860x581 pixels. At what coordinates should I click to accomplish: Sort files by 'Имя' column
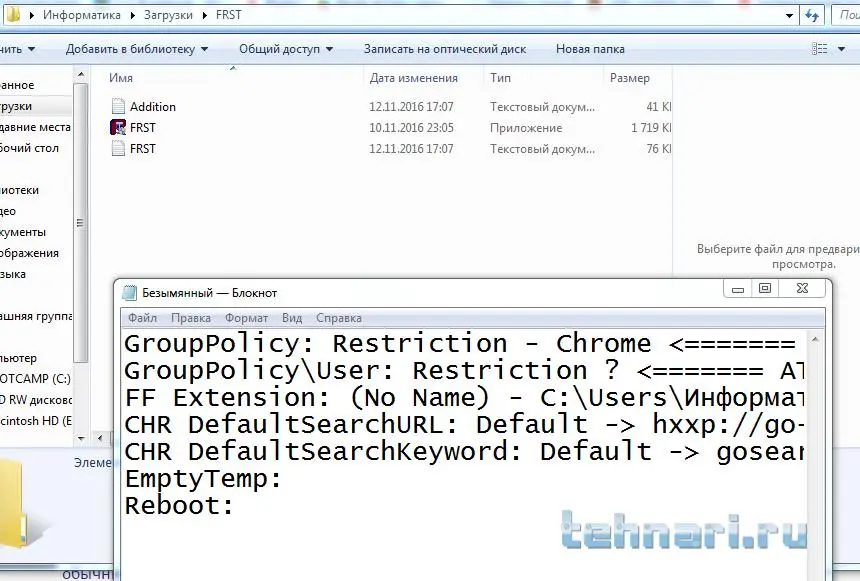point(121,78)
